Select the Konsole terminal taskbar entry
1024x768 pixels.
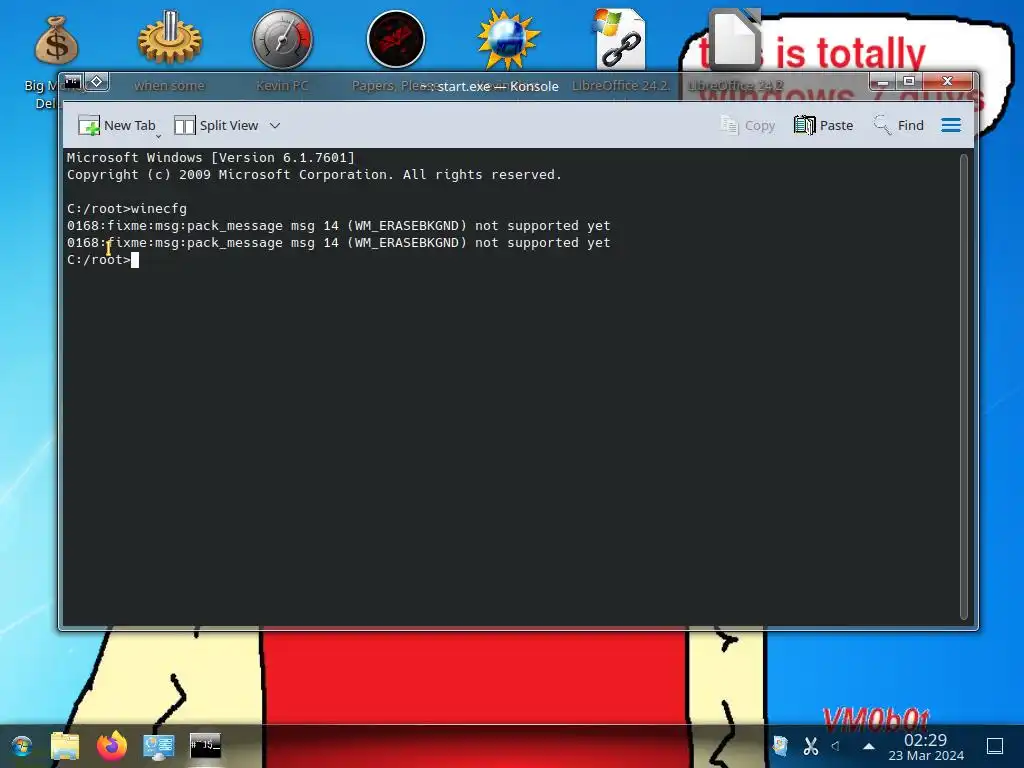tap(205, 746)
